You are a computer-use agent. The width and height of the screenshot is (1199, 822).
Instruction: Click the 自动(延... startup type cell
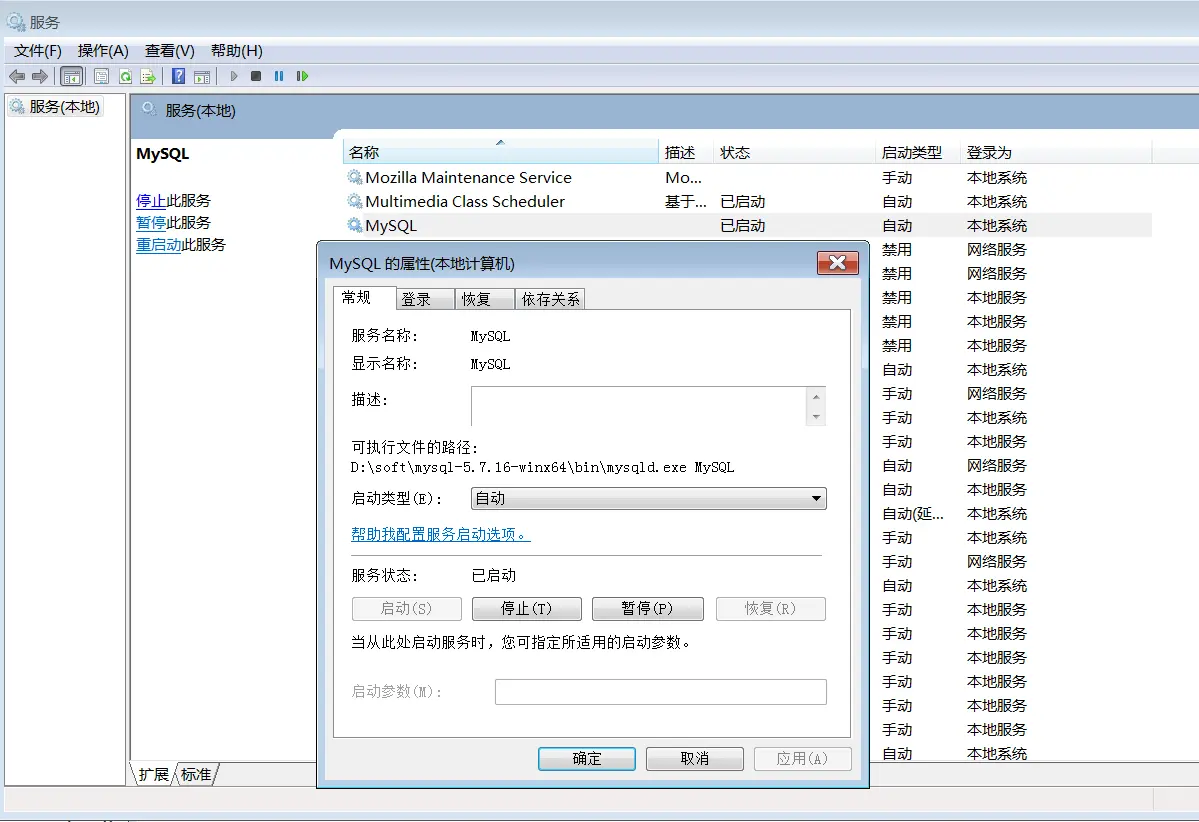pyautogui.click(x=912, y=514)
